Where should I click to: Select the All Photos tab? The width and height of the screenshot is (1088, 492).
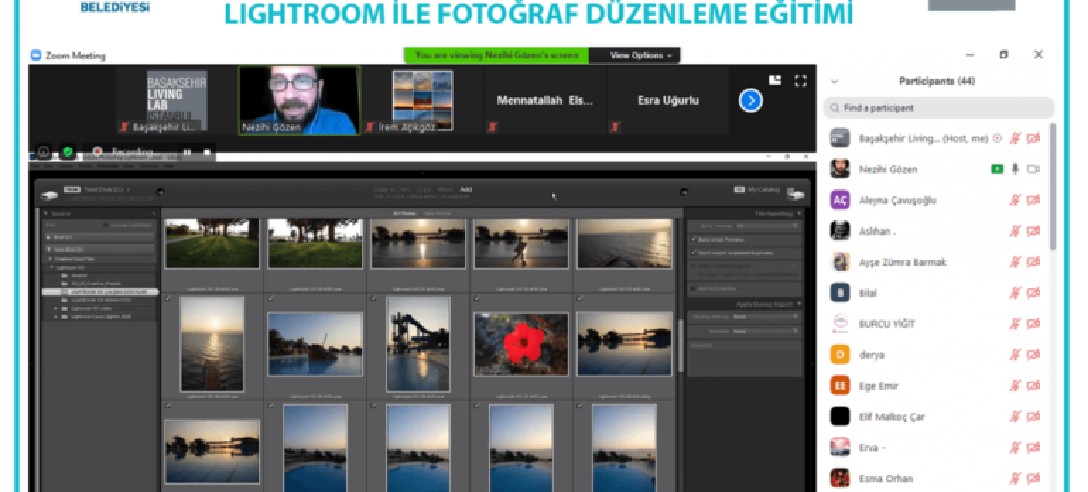405,213
